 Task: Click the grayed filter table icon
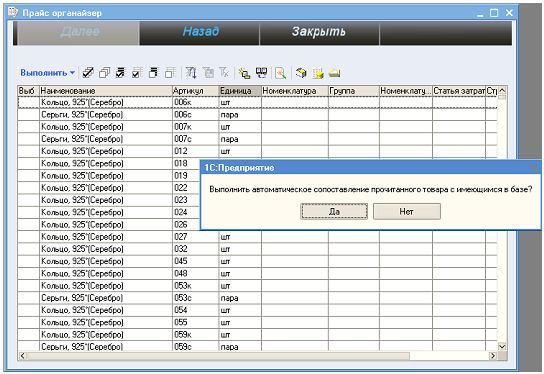coord(208,73)
